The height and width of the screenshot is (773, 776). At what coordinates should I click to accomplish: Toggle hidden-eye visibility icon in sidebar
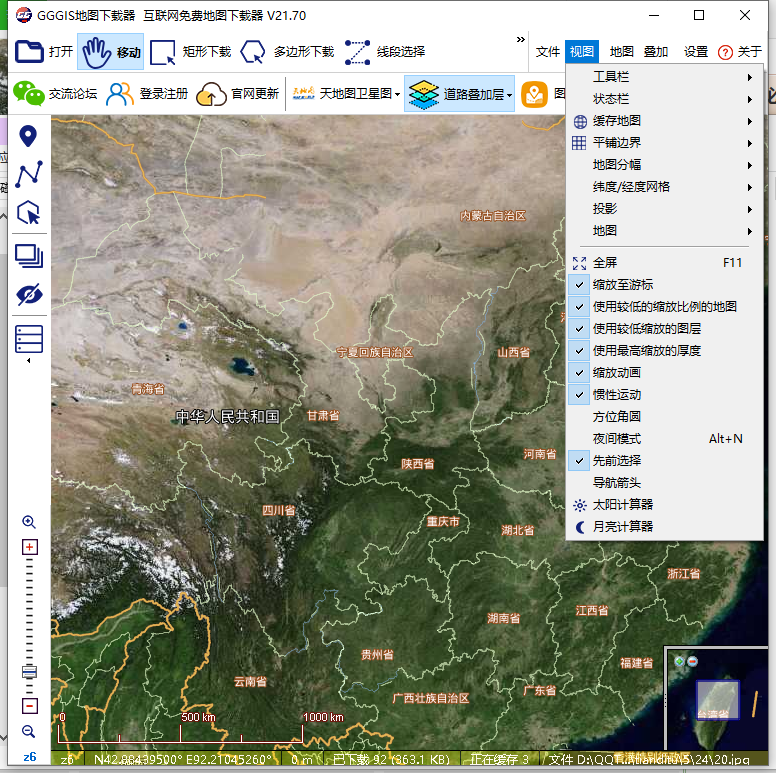point(29,295)
